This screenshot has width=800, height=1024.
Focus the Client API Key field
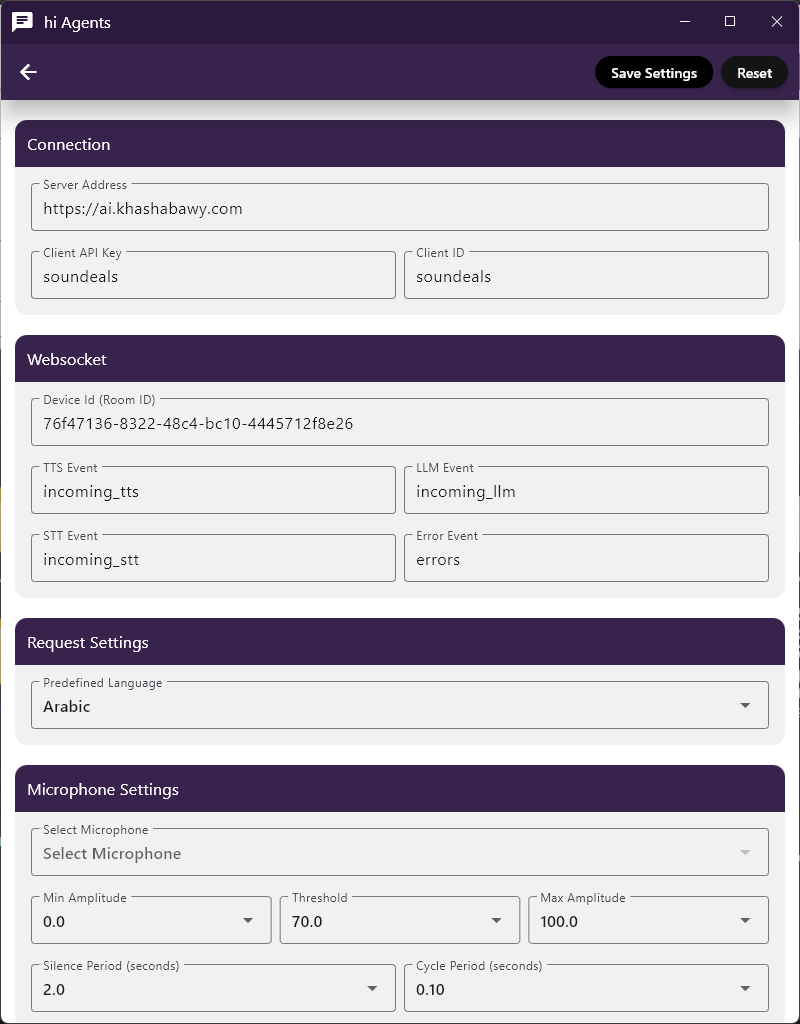(x=213, y=276)
